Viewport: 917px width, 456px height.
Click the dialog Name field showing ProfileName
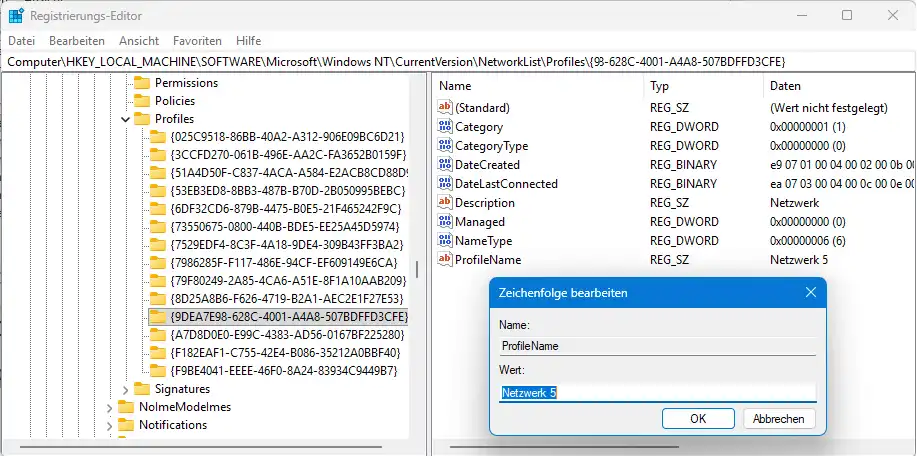[657, 346]
